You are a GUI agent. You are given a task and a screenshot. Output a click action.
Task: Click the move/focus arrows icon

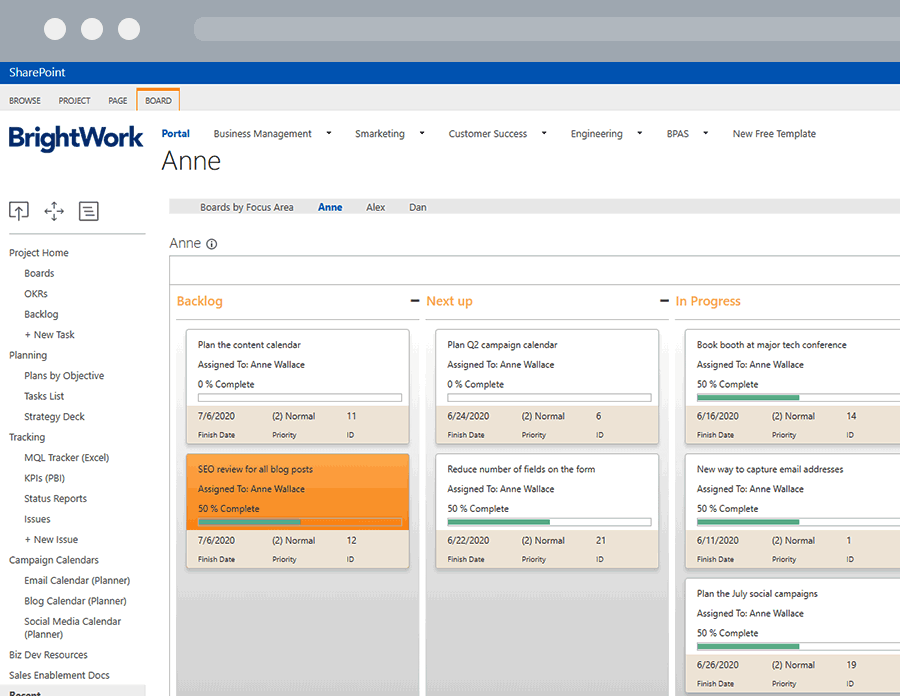point(54,211)
